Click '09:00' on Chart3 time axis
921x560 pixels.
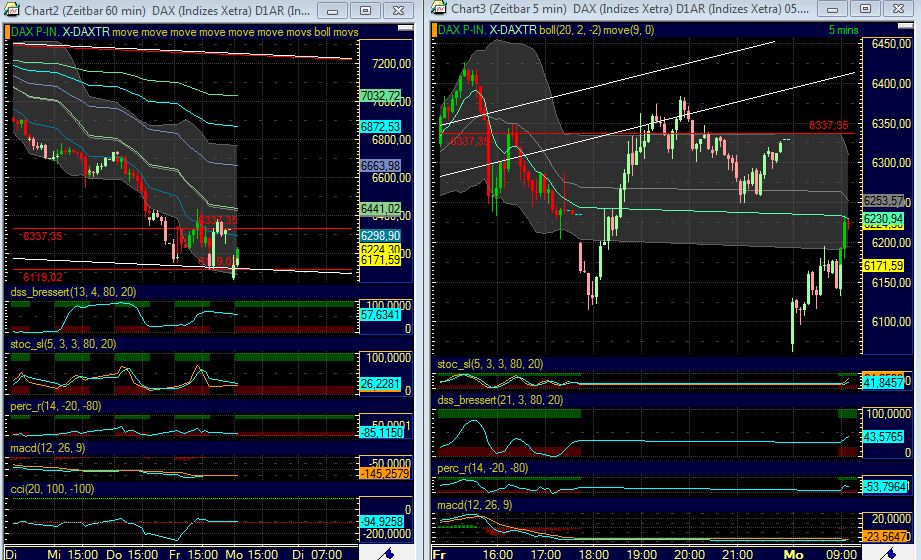[841, 554]
